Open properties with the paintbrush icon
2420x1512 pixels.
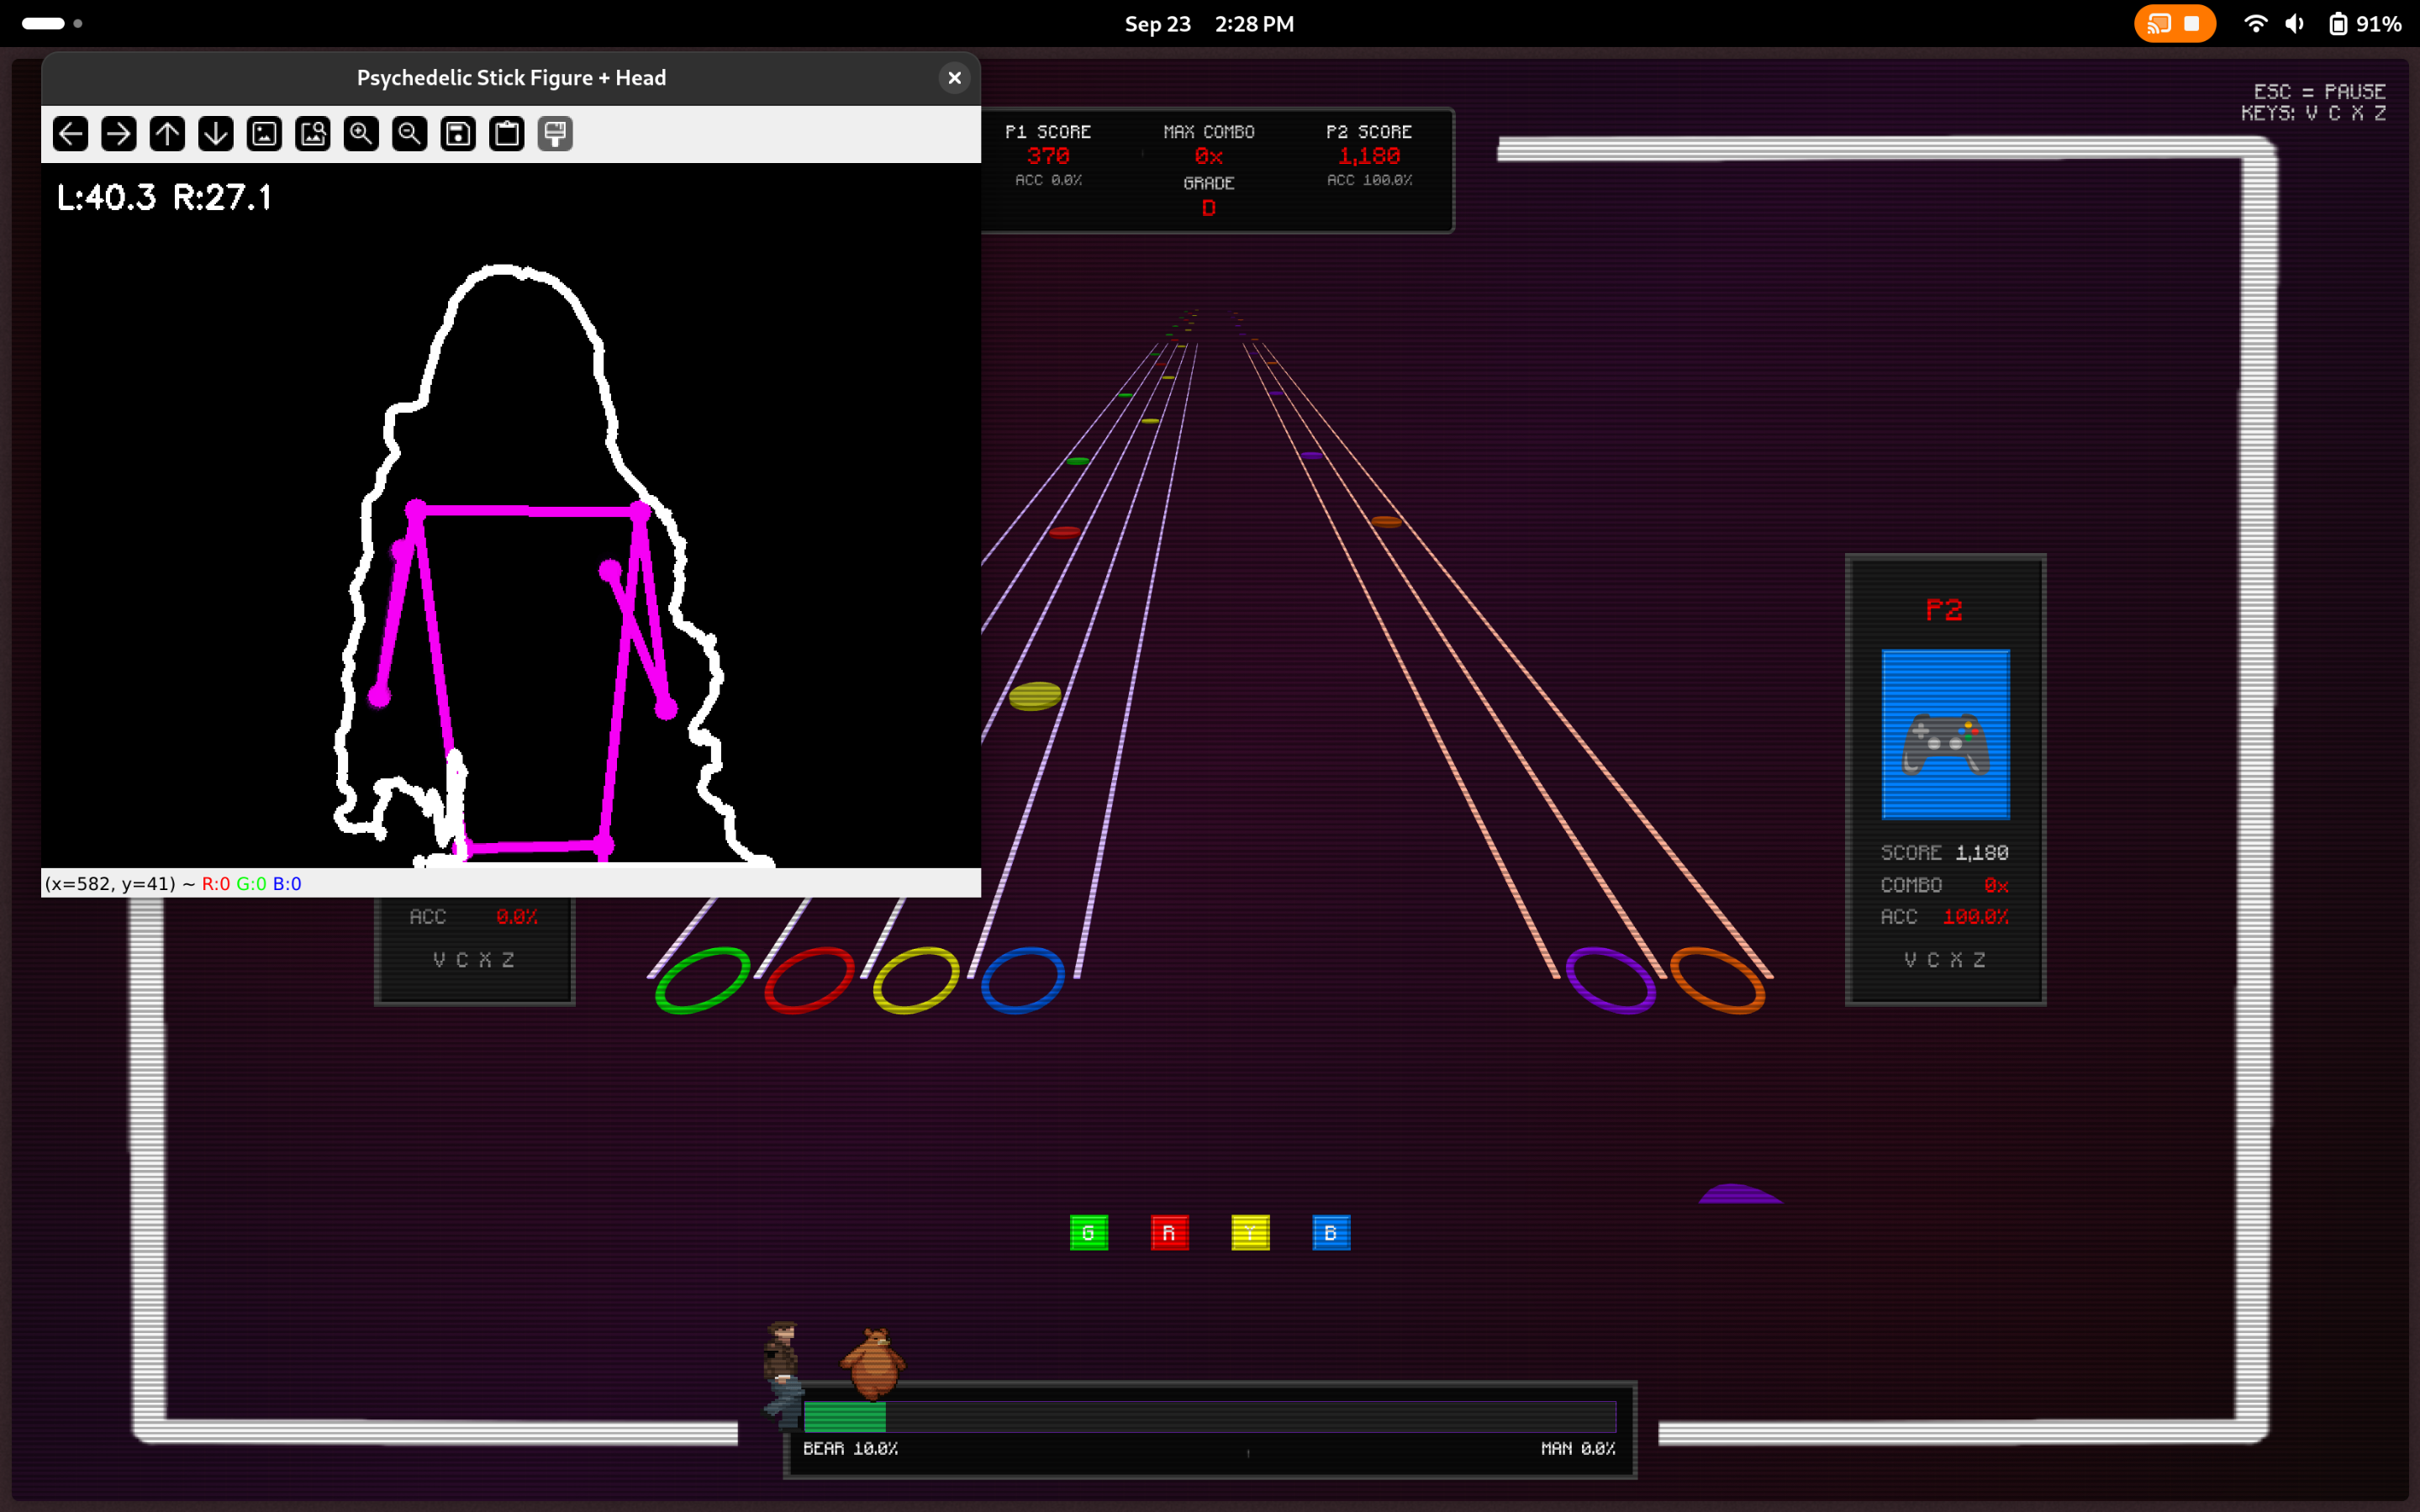pyautogui.click(x=555, y=134)
